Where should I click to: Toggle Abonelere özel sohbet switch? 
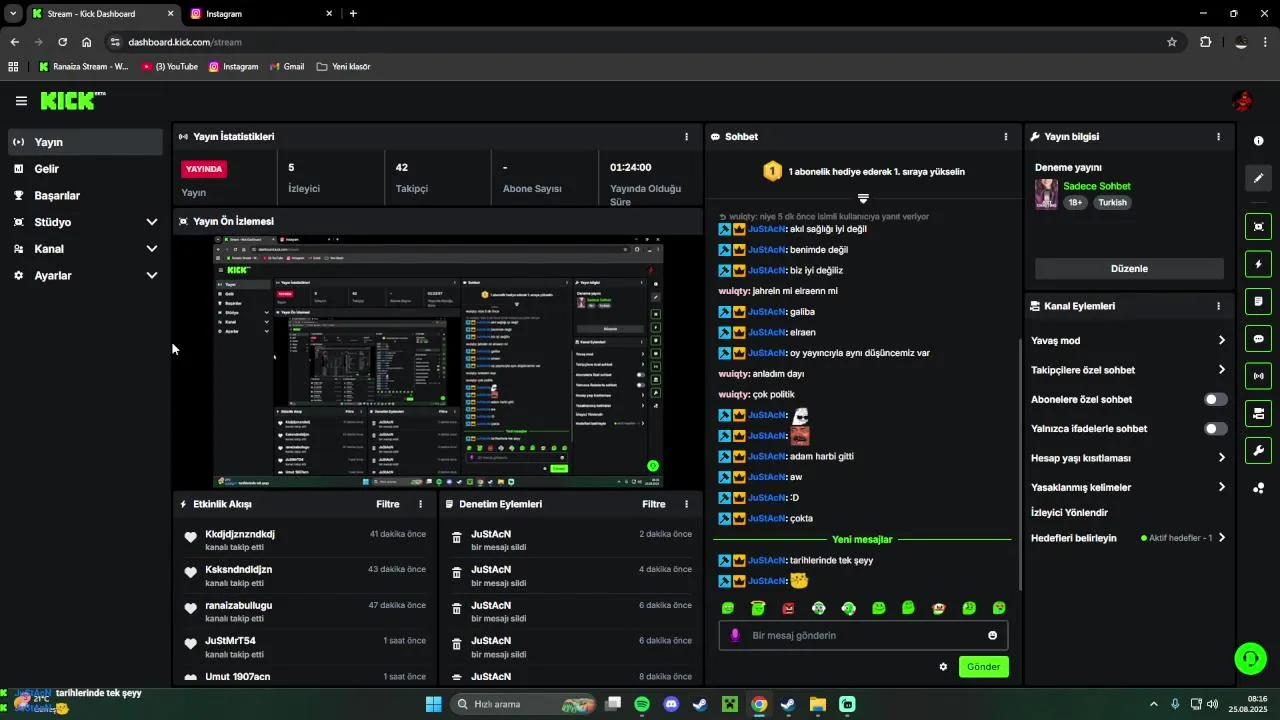click(1216, 399)
